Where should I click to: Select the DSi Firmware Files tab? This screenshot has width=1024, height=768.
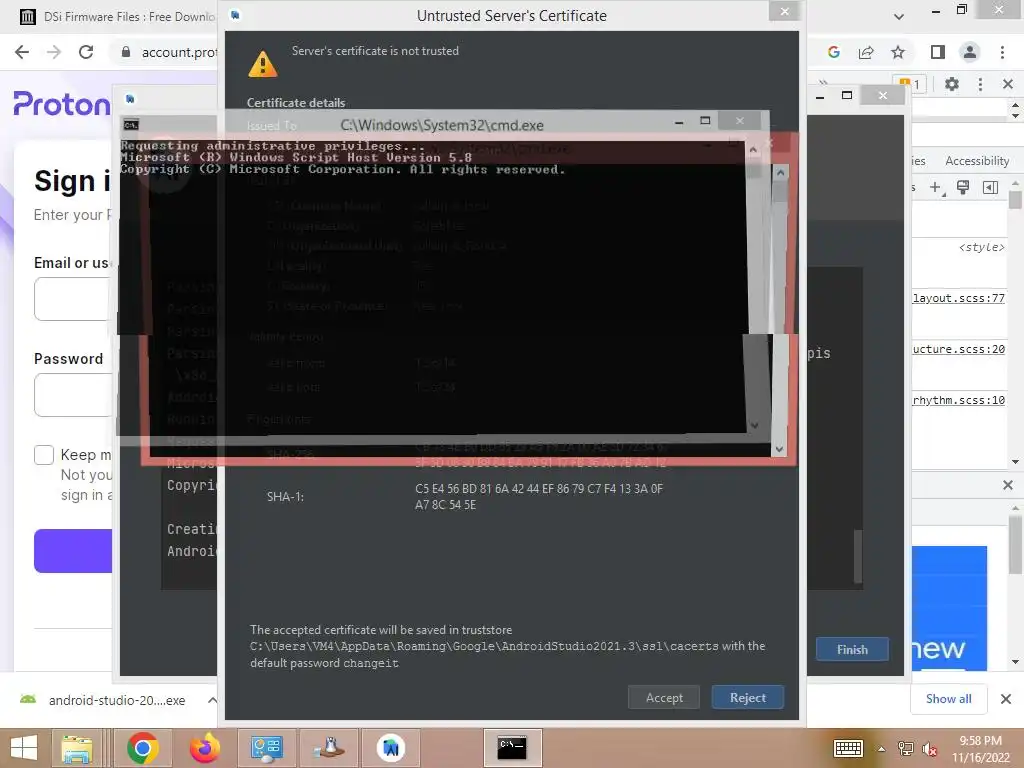118,17
